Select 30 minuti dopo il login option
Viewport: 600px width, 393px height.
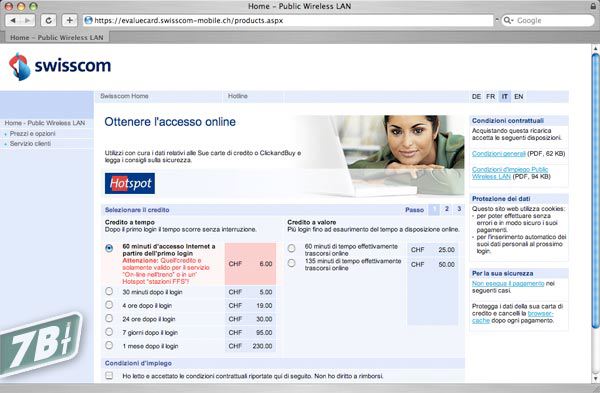(x=109, y=292)
